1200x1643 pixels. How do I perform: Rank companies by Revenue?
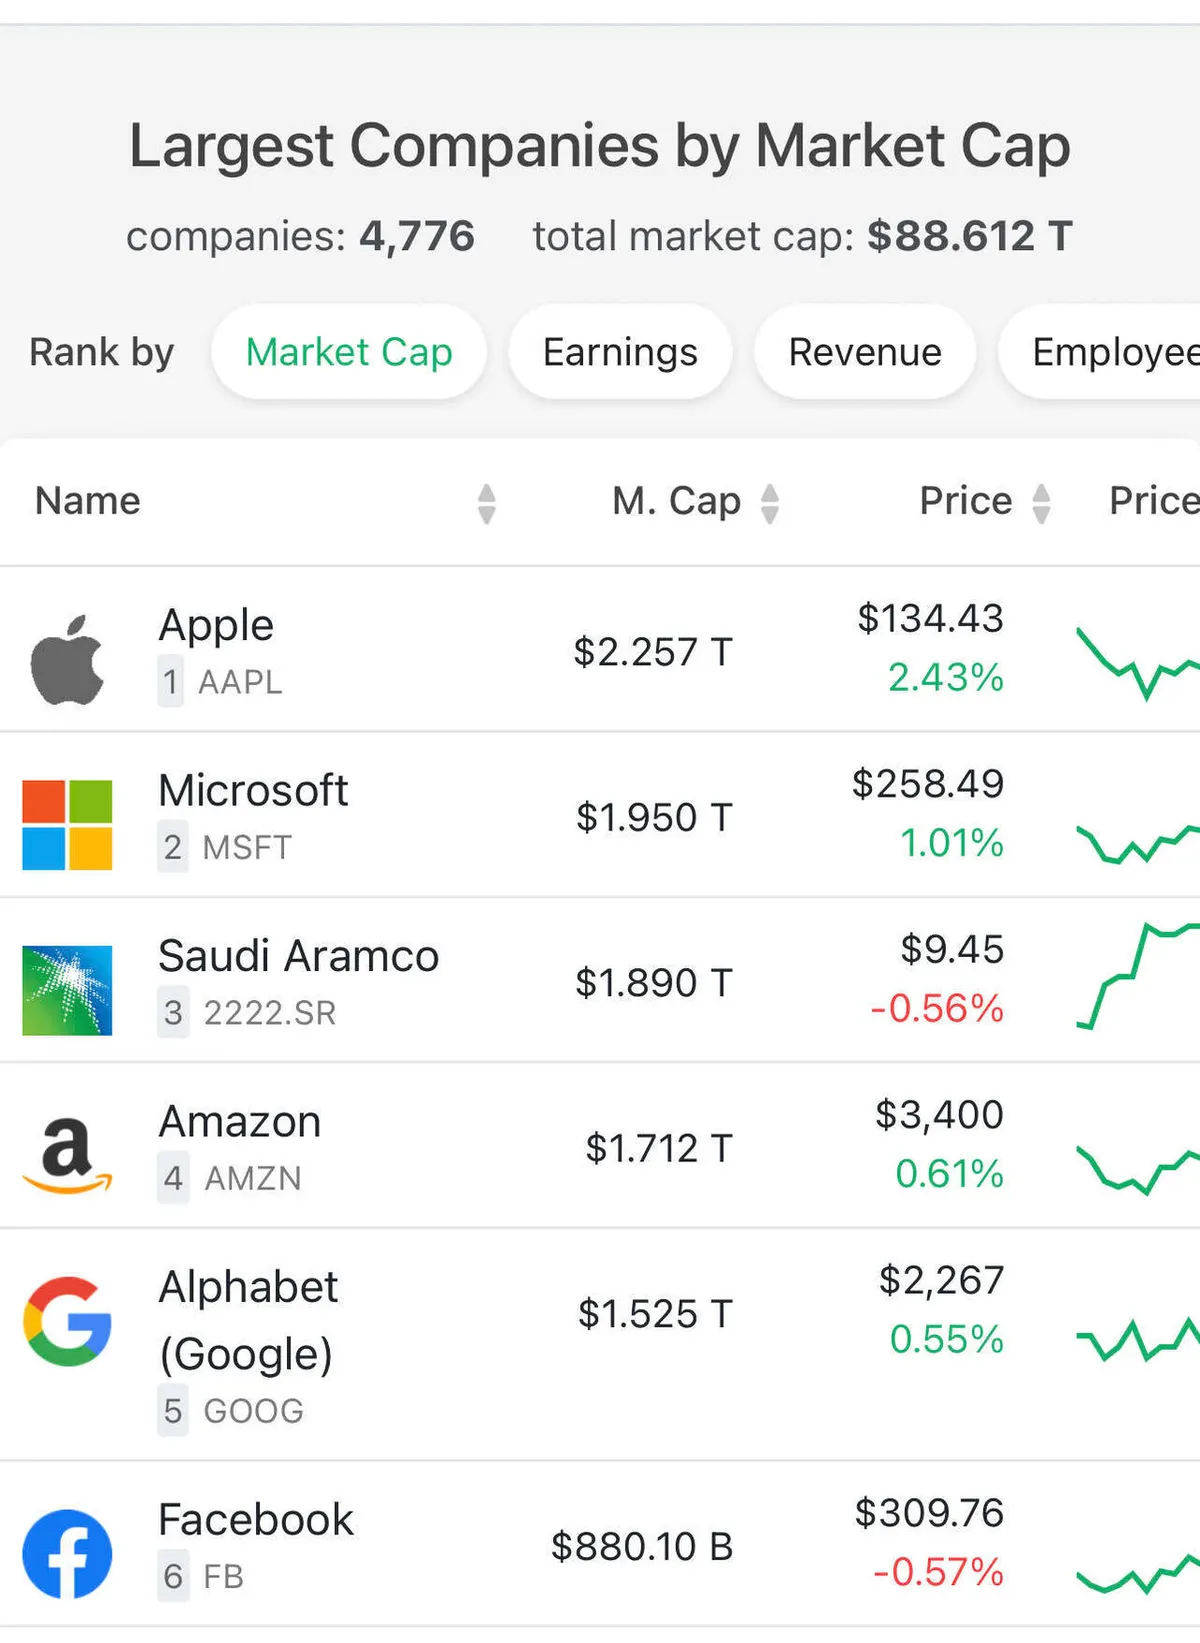pos(864,352)
